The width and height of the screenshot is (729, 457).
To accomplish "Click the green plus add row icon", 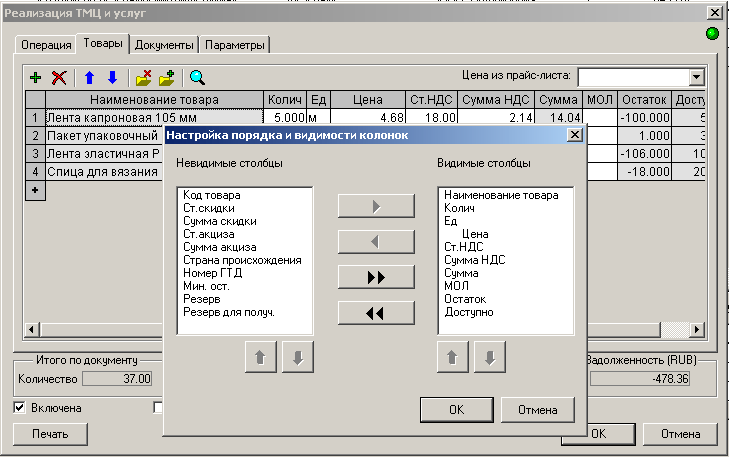I will [35, 78].
